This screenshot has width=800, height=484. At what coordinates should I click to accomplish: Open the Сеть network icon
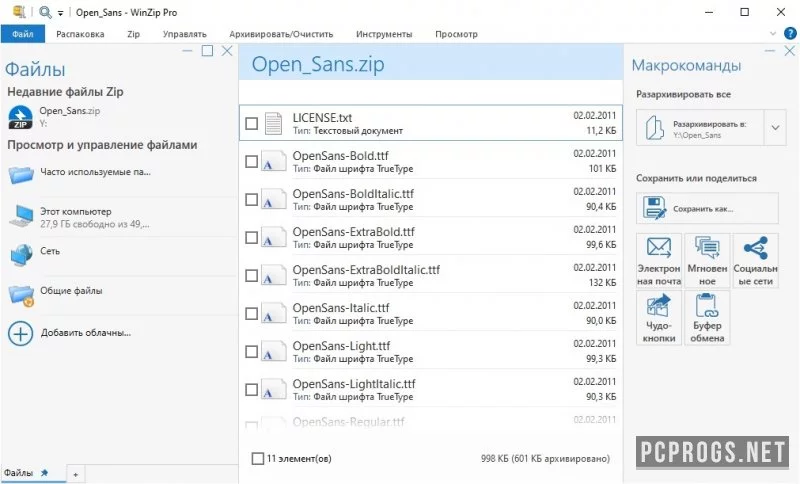point(21,254)
